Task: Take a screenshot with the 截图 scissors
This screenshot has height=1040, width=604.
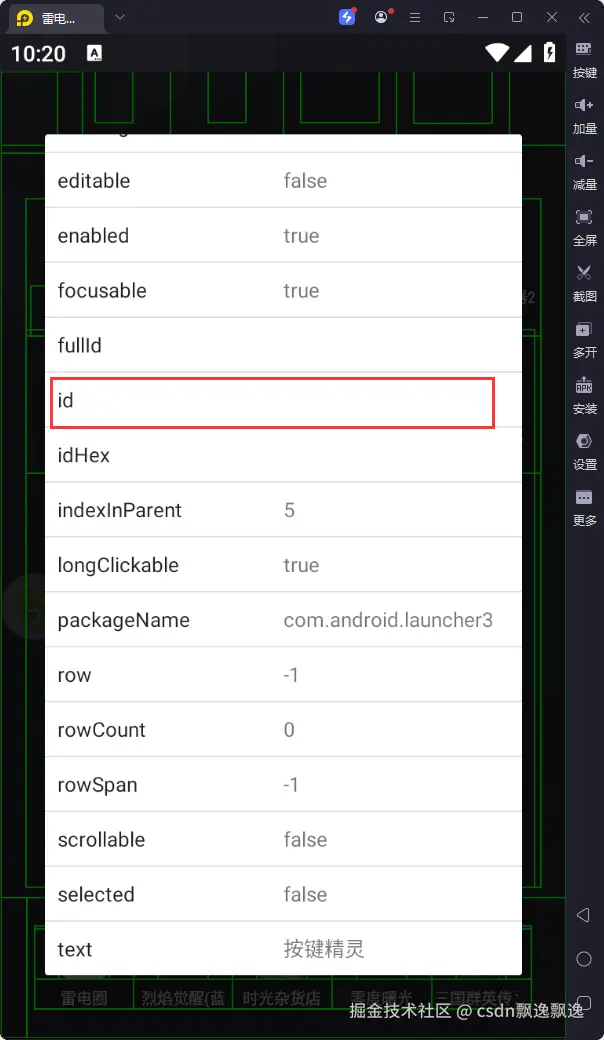Action: (x=584, y=282)
